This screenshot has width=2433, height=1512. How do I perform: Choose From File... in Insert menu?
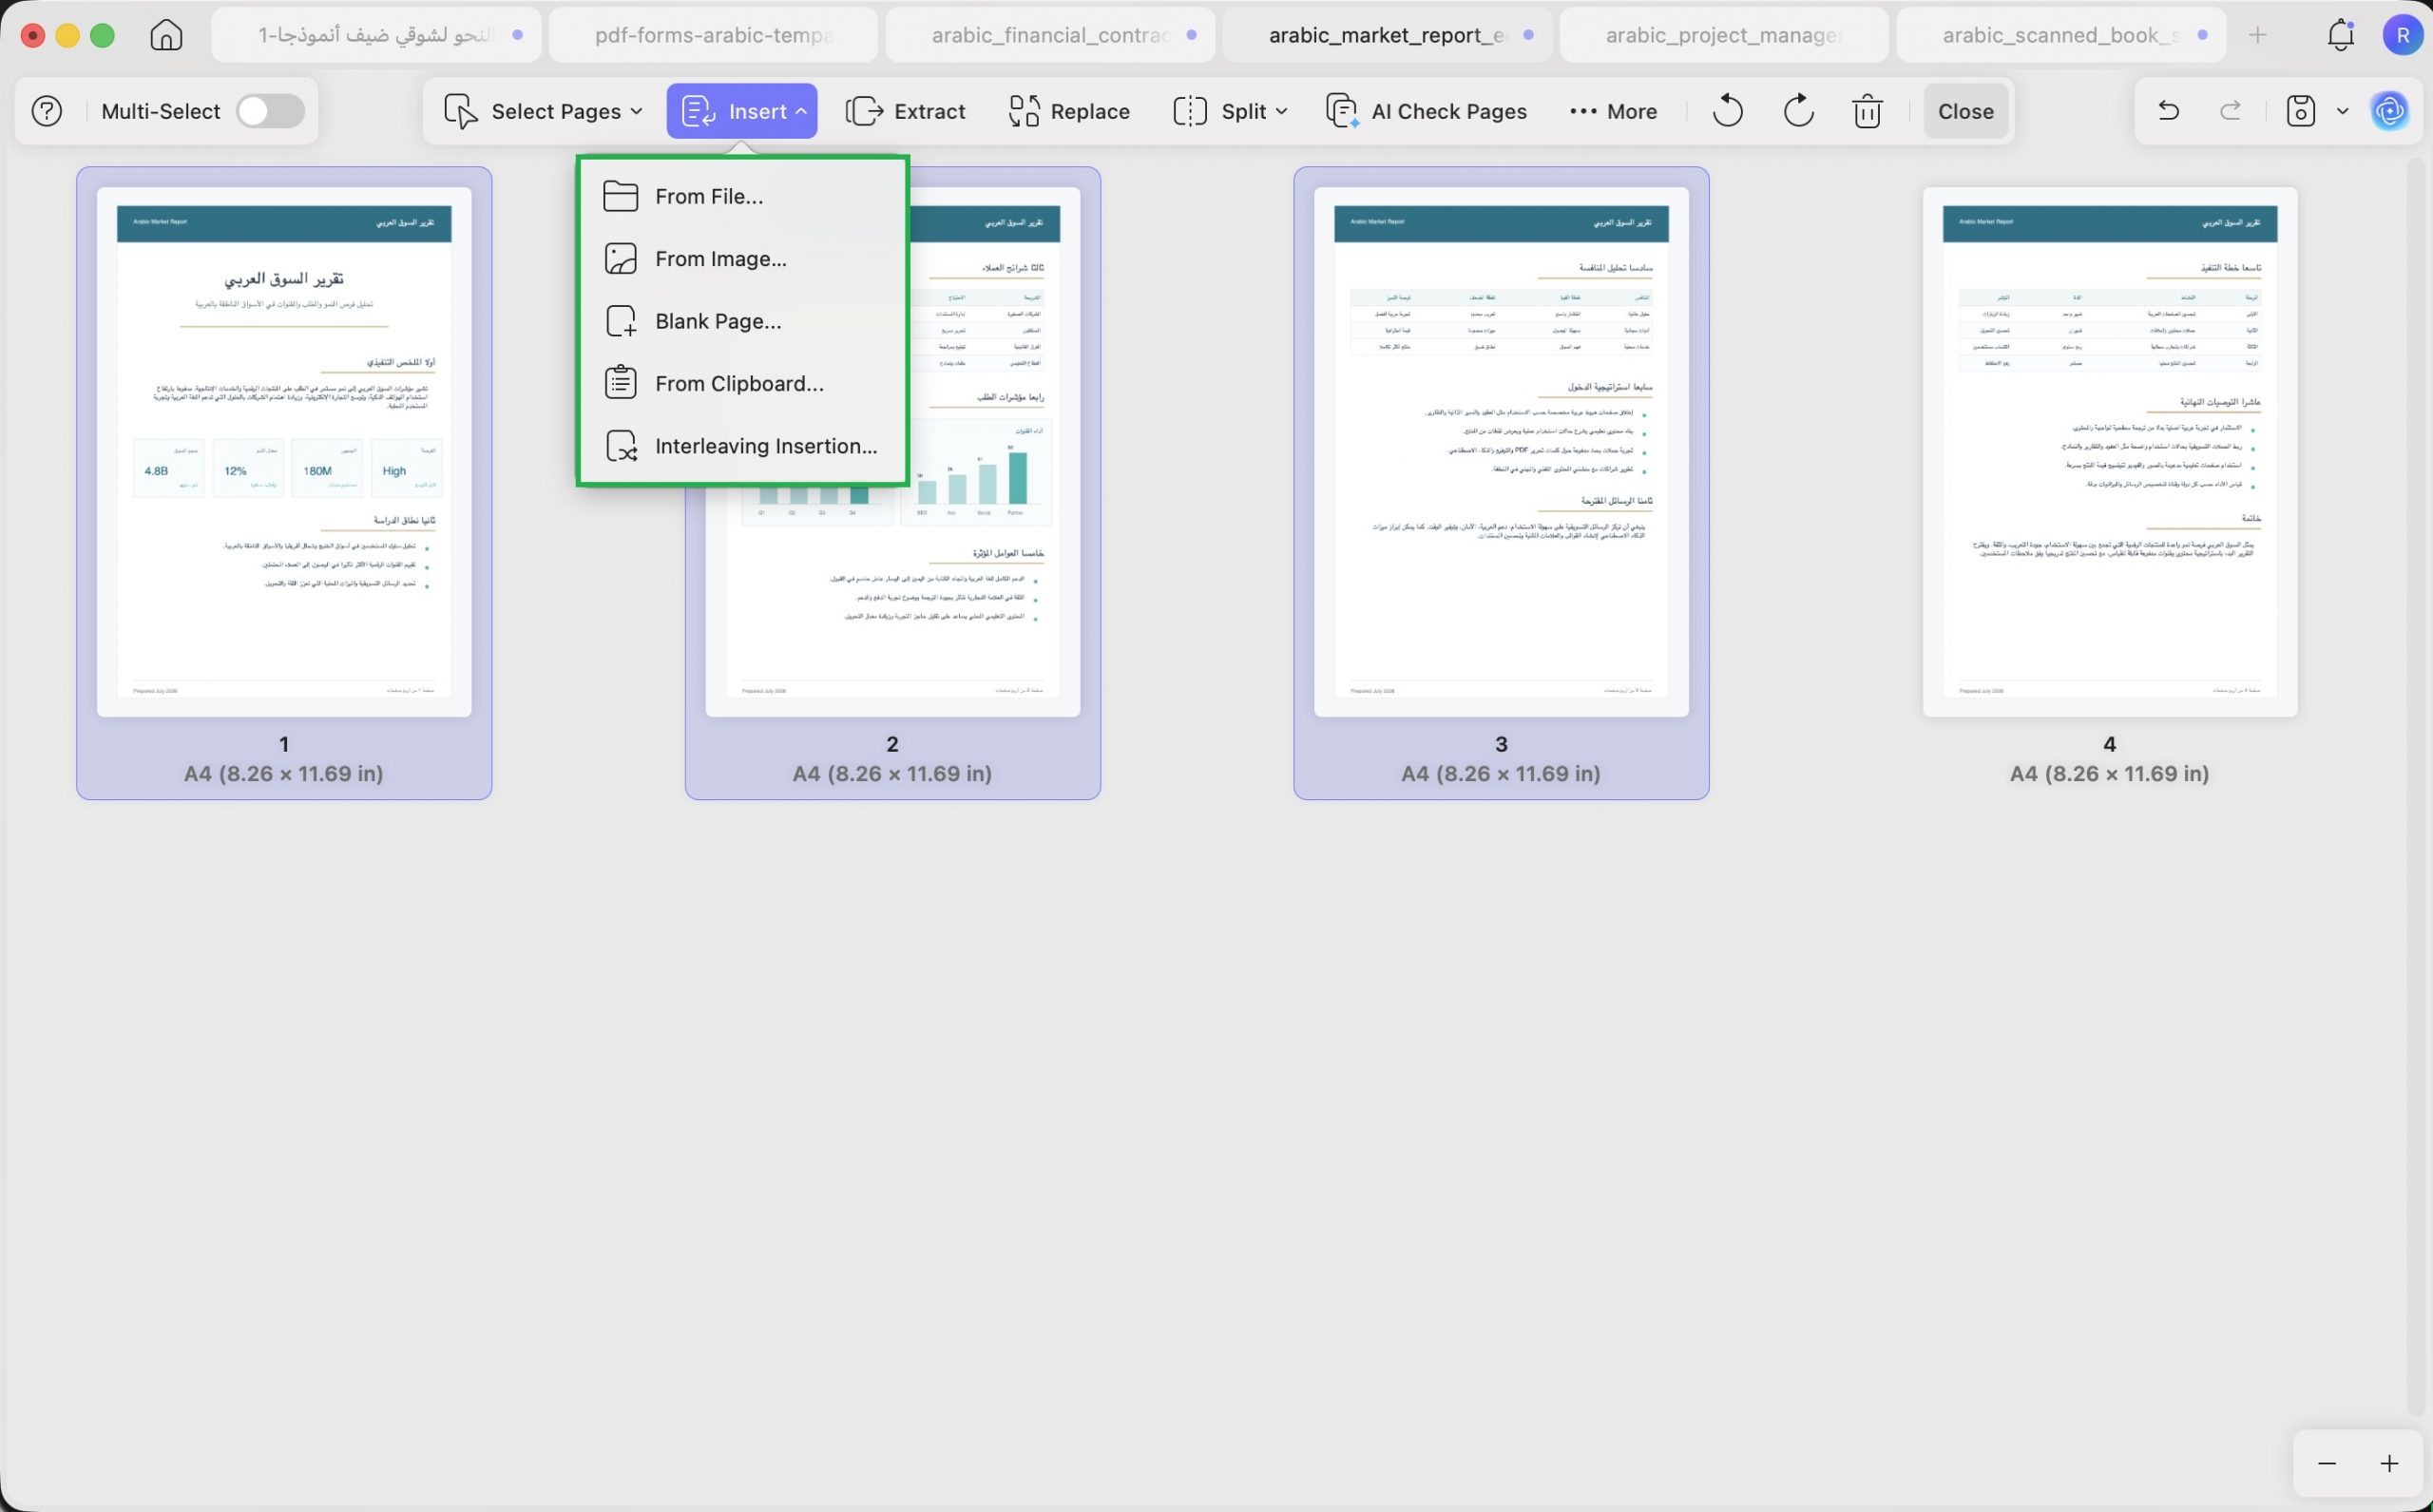(742, 196)
